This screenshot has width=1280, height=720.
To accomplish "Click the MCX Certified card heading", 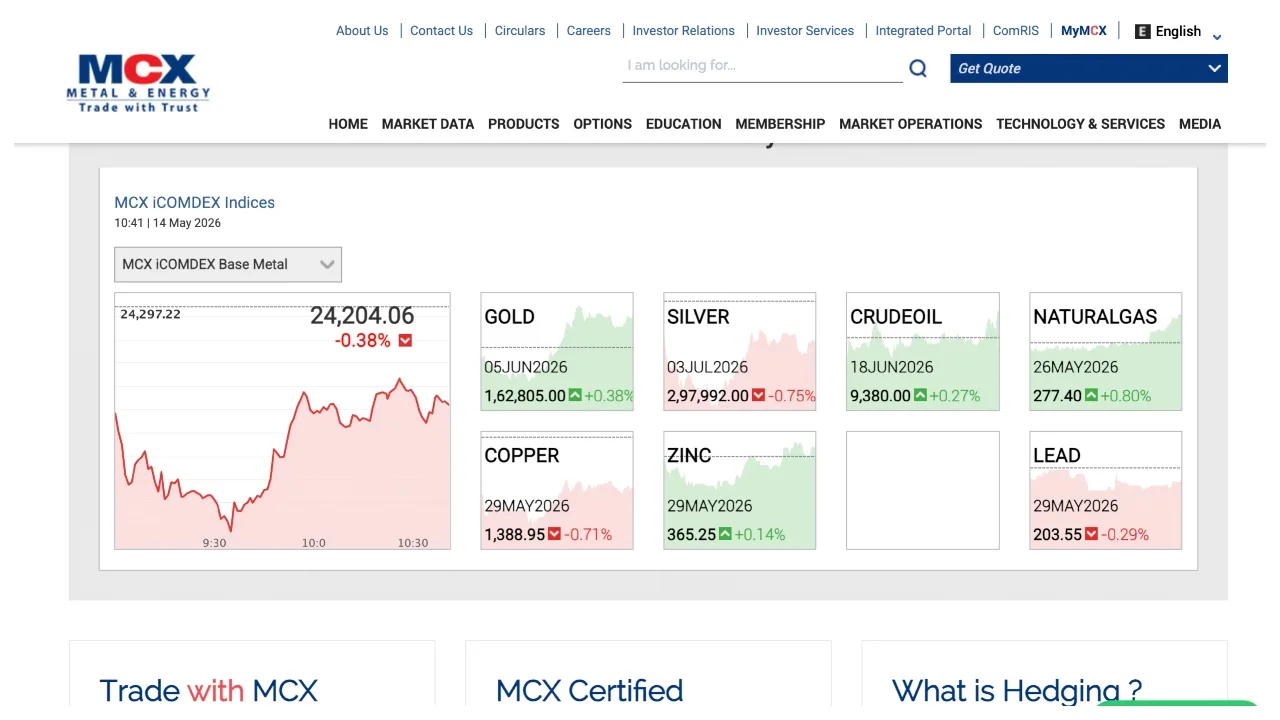I will click(590, 691).
